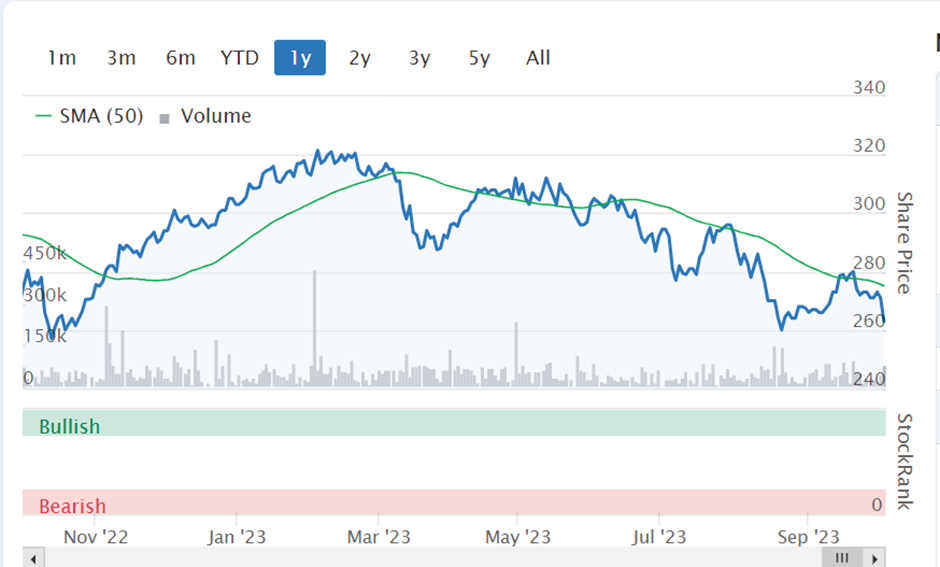Switch chart to 6m range
940x567 pixels.
[x=180, y=58]
